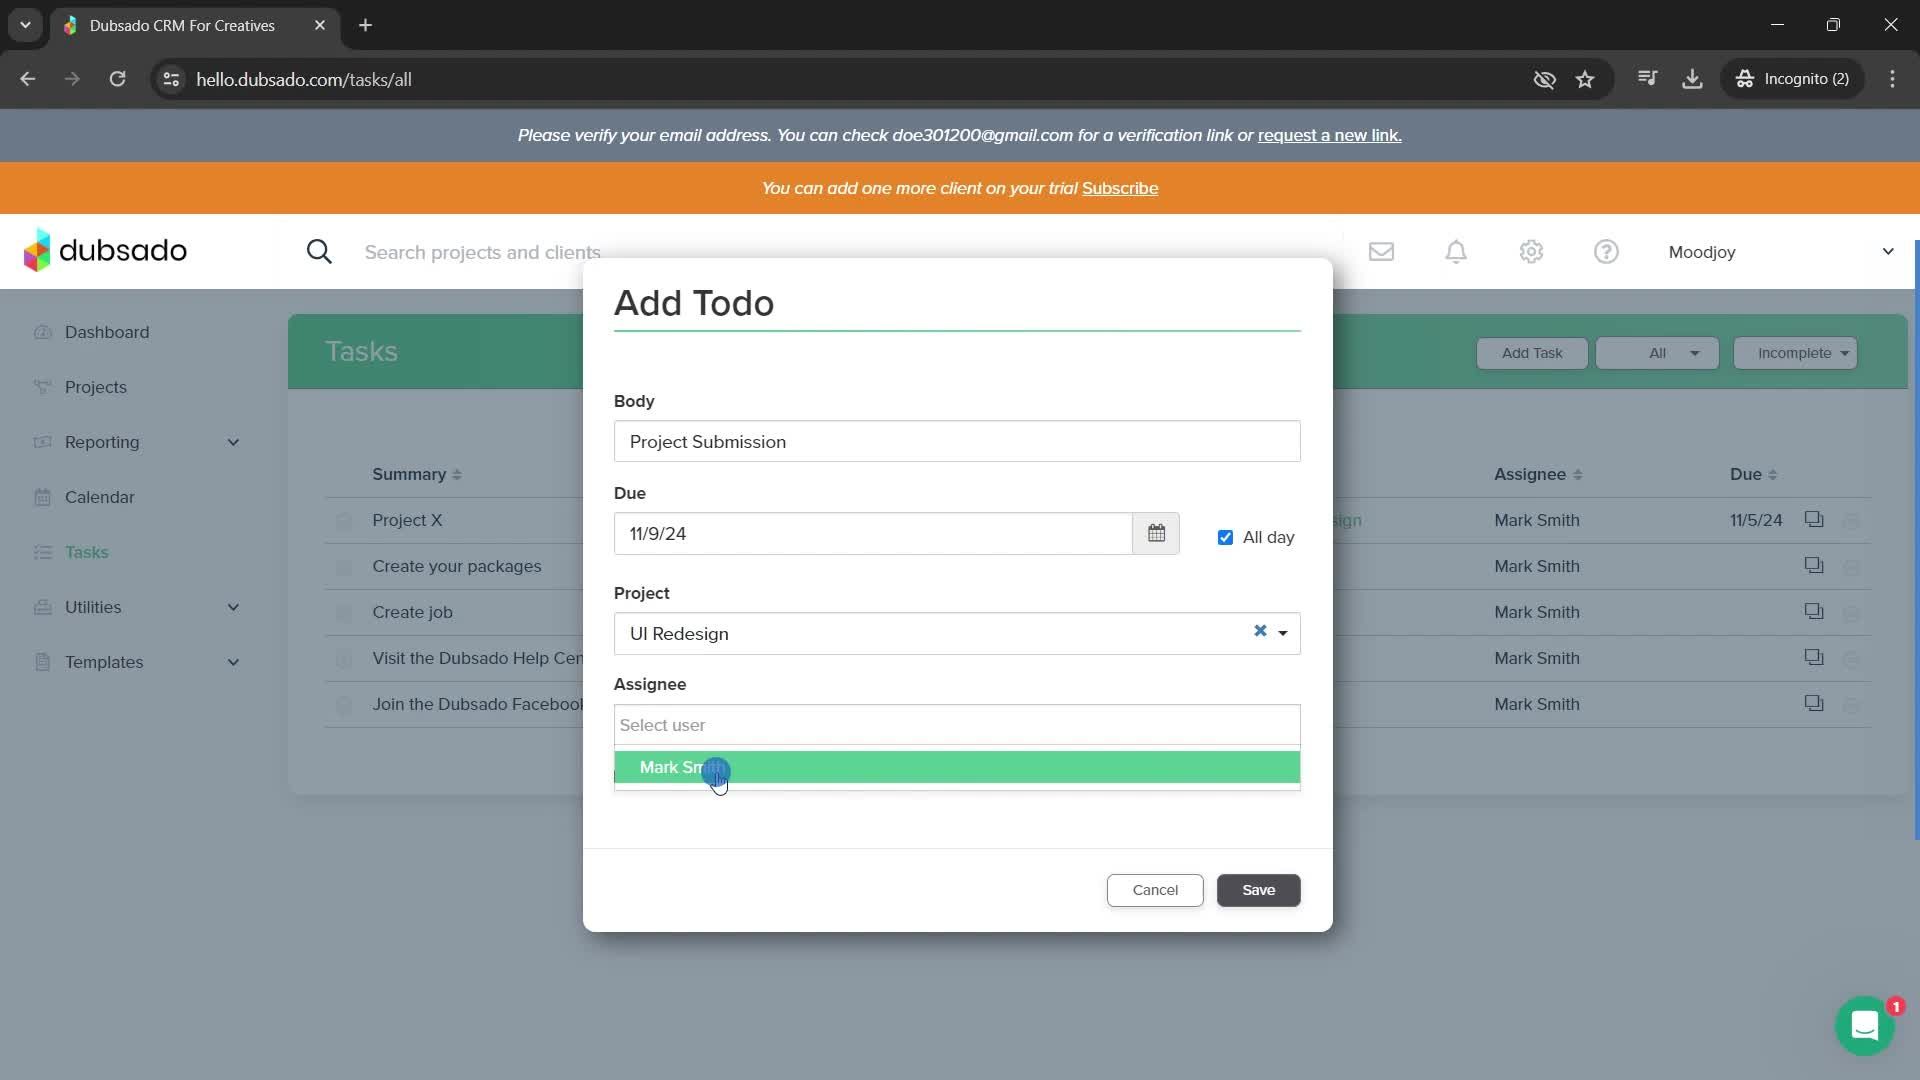Open the browser three-dot menu

coord(1892,79)
